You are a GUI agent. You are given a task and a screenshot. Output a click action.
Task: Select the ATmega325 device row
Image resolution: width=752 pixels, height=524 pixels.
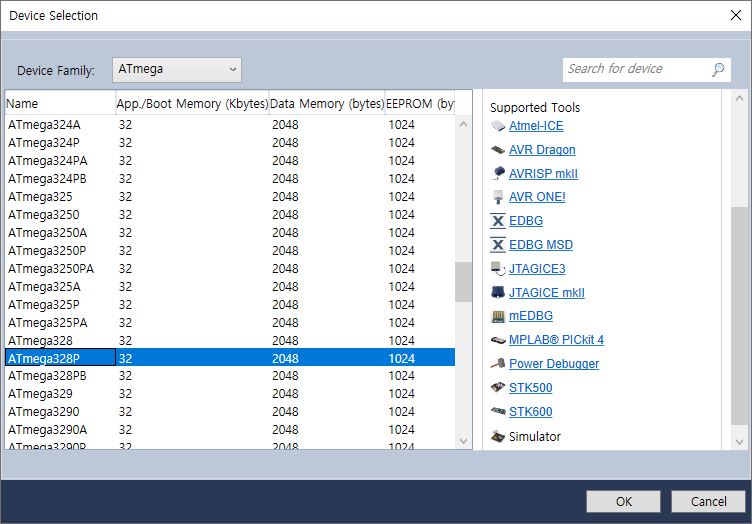point(230,197)
